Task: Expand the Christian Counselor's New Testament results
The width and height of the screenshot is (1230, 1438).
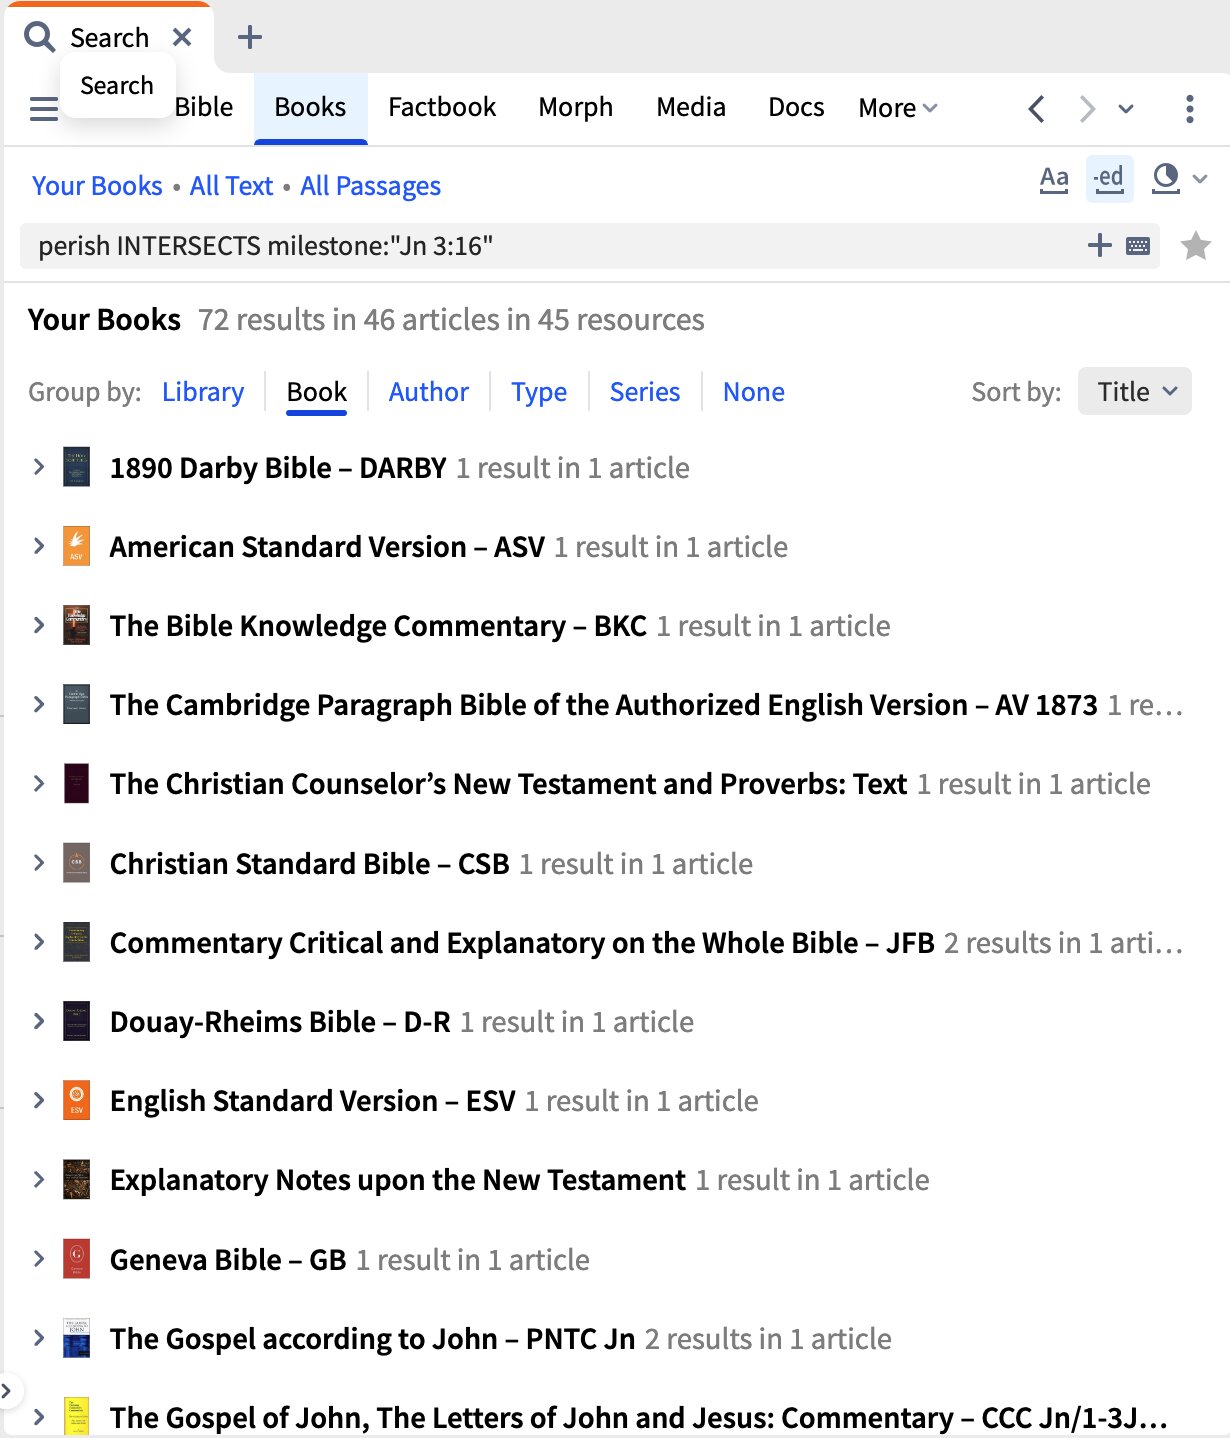Action: pyautogui.click(x=39, y=783)
